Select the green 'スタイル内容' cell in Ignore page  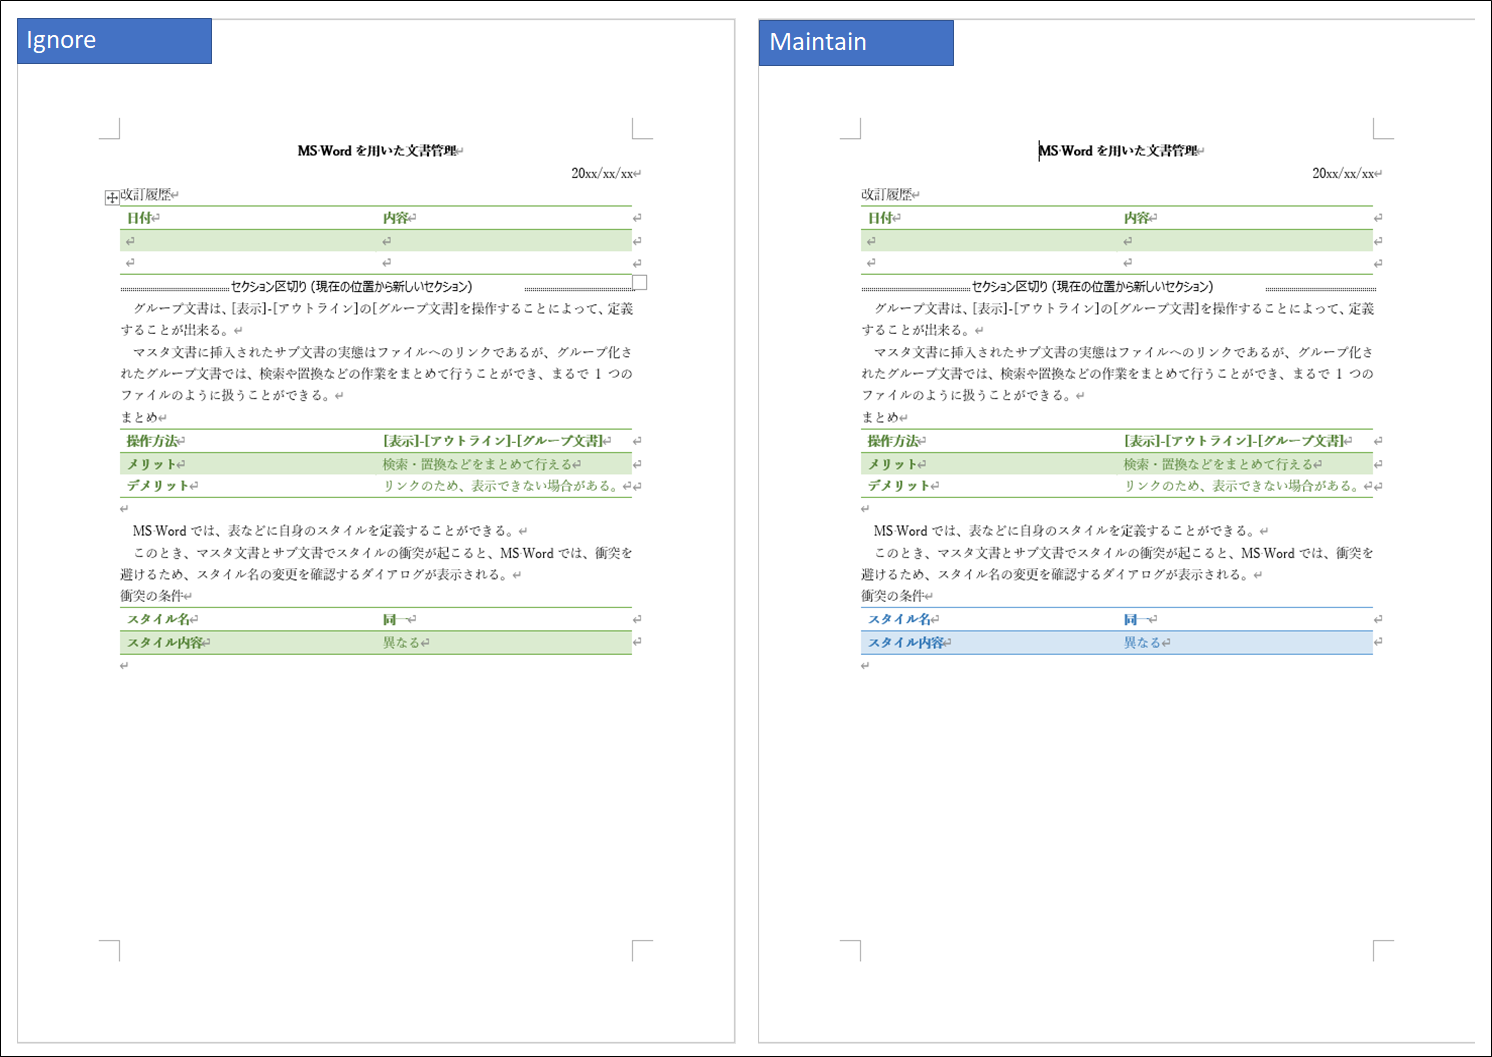point(248,643)
